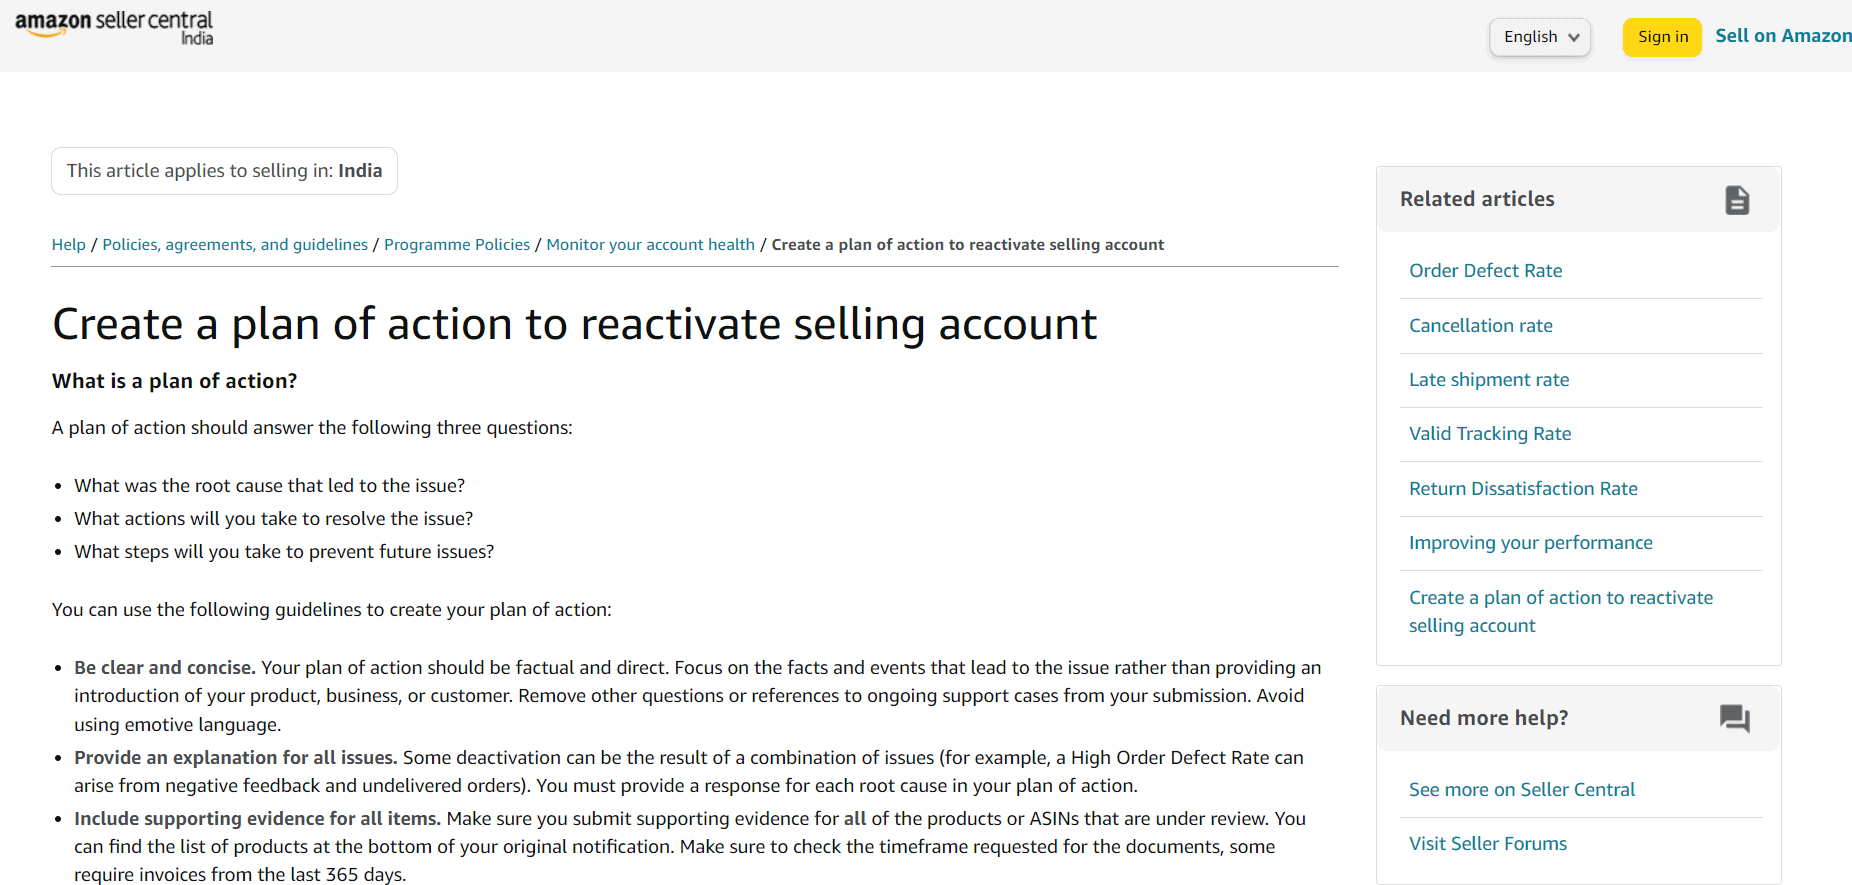The image size is (1852, 885).
Task: Open the English language dropdown
Action: (x=1540, y=37)
